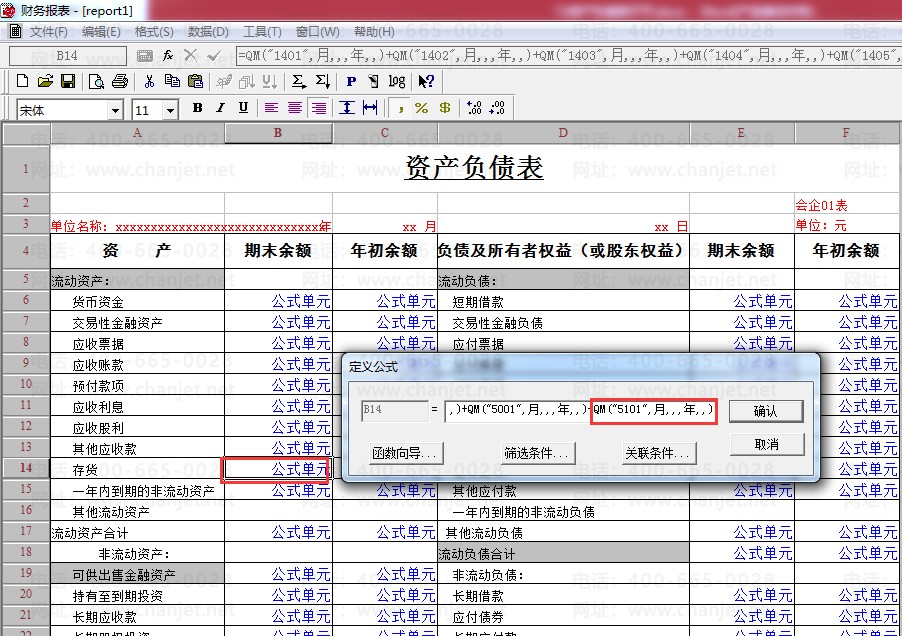Screen dimensions: 902x636
Task: Align text left
Action: pyautogui.click(x=272, y=108)
